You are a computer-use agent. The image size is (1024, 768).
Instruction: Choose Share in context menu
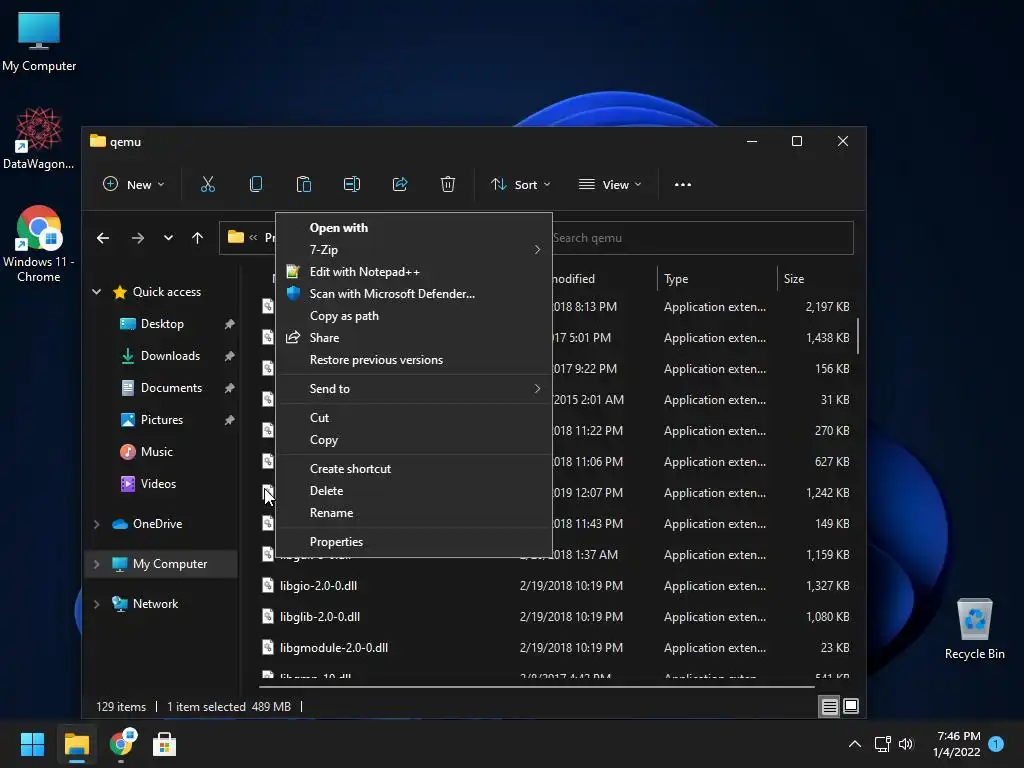(x=414, y=338)
